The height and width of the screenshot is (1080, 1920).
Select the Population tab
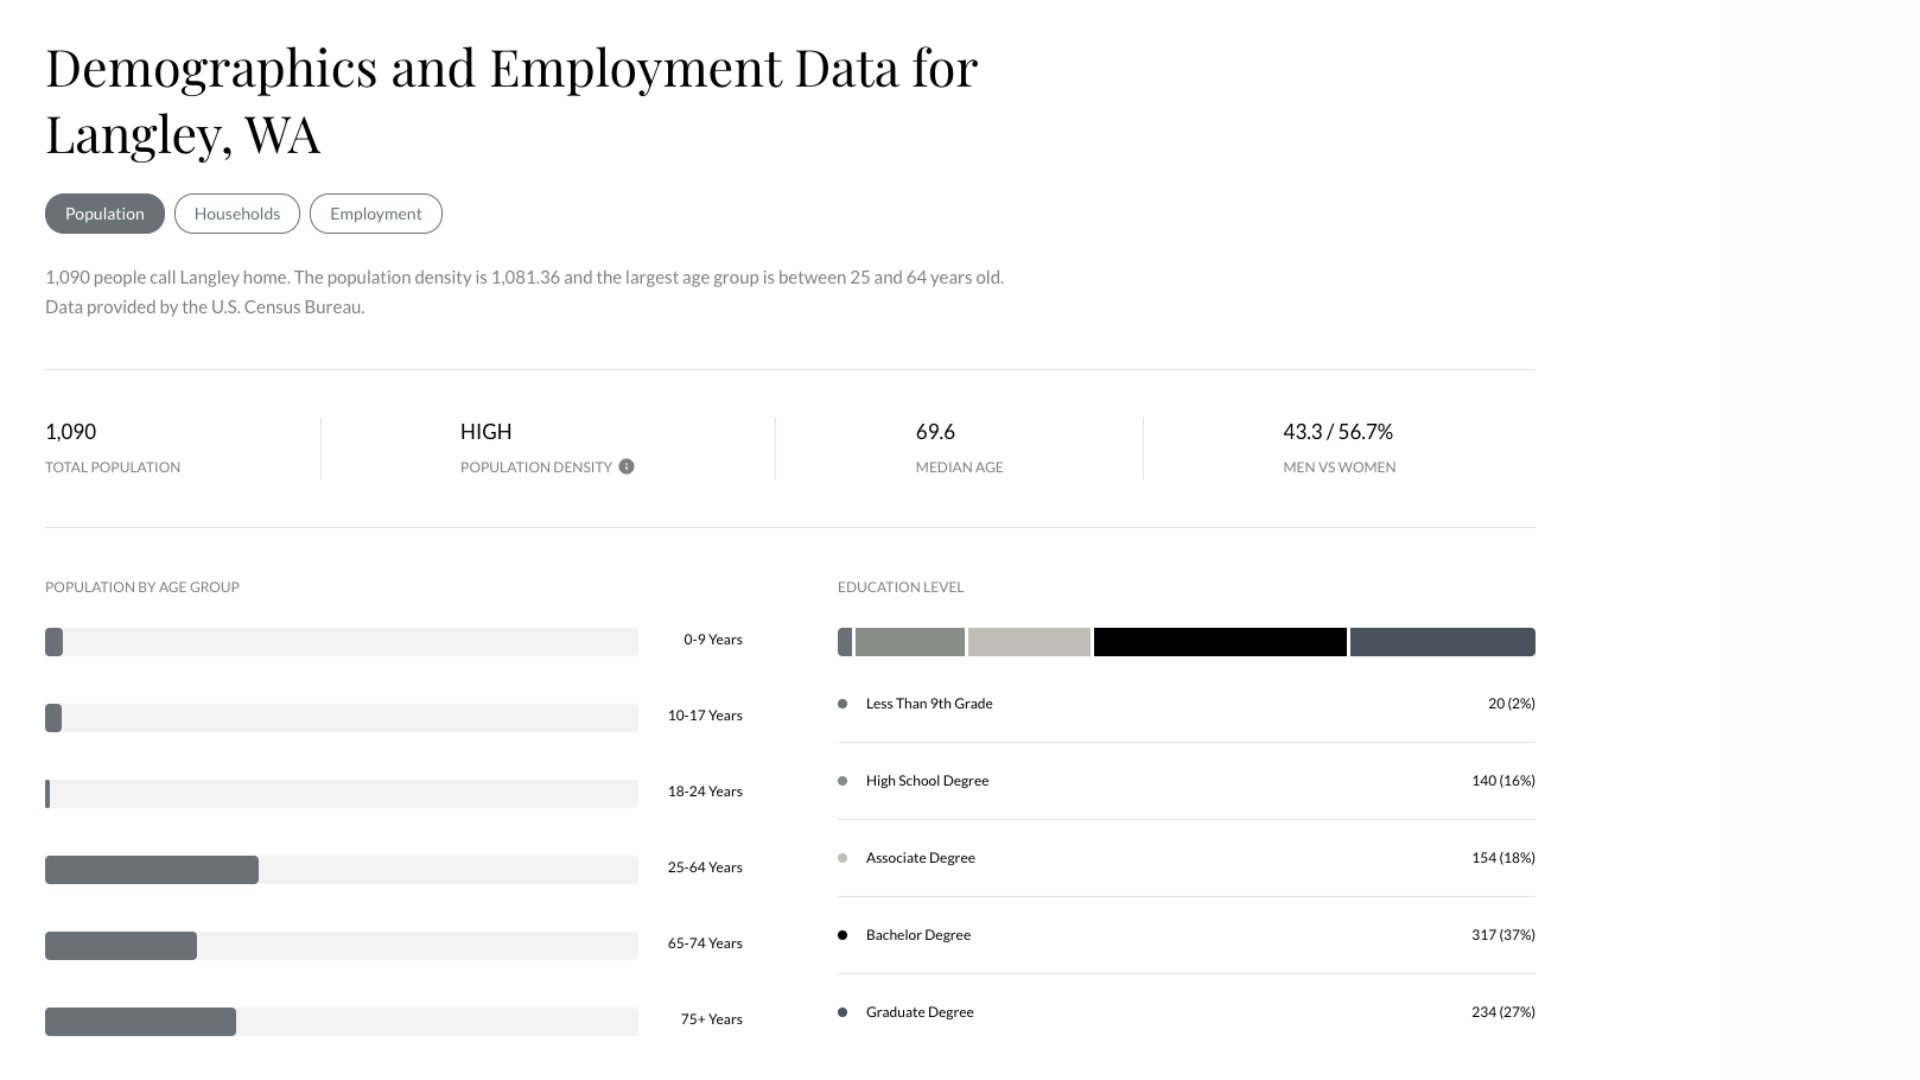pyautogui.click(x=105, y=214)
